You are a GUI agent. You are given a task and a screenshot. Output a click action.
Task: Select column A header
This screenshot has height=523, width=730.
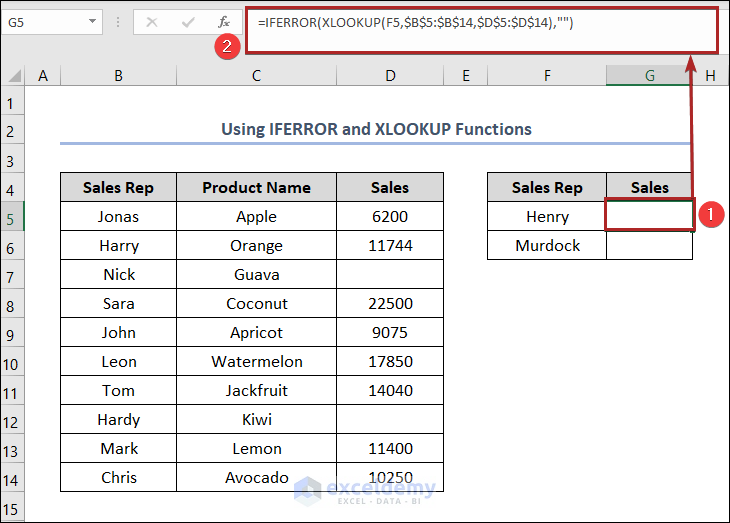click(42, 75)
